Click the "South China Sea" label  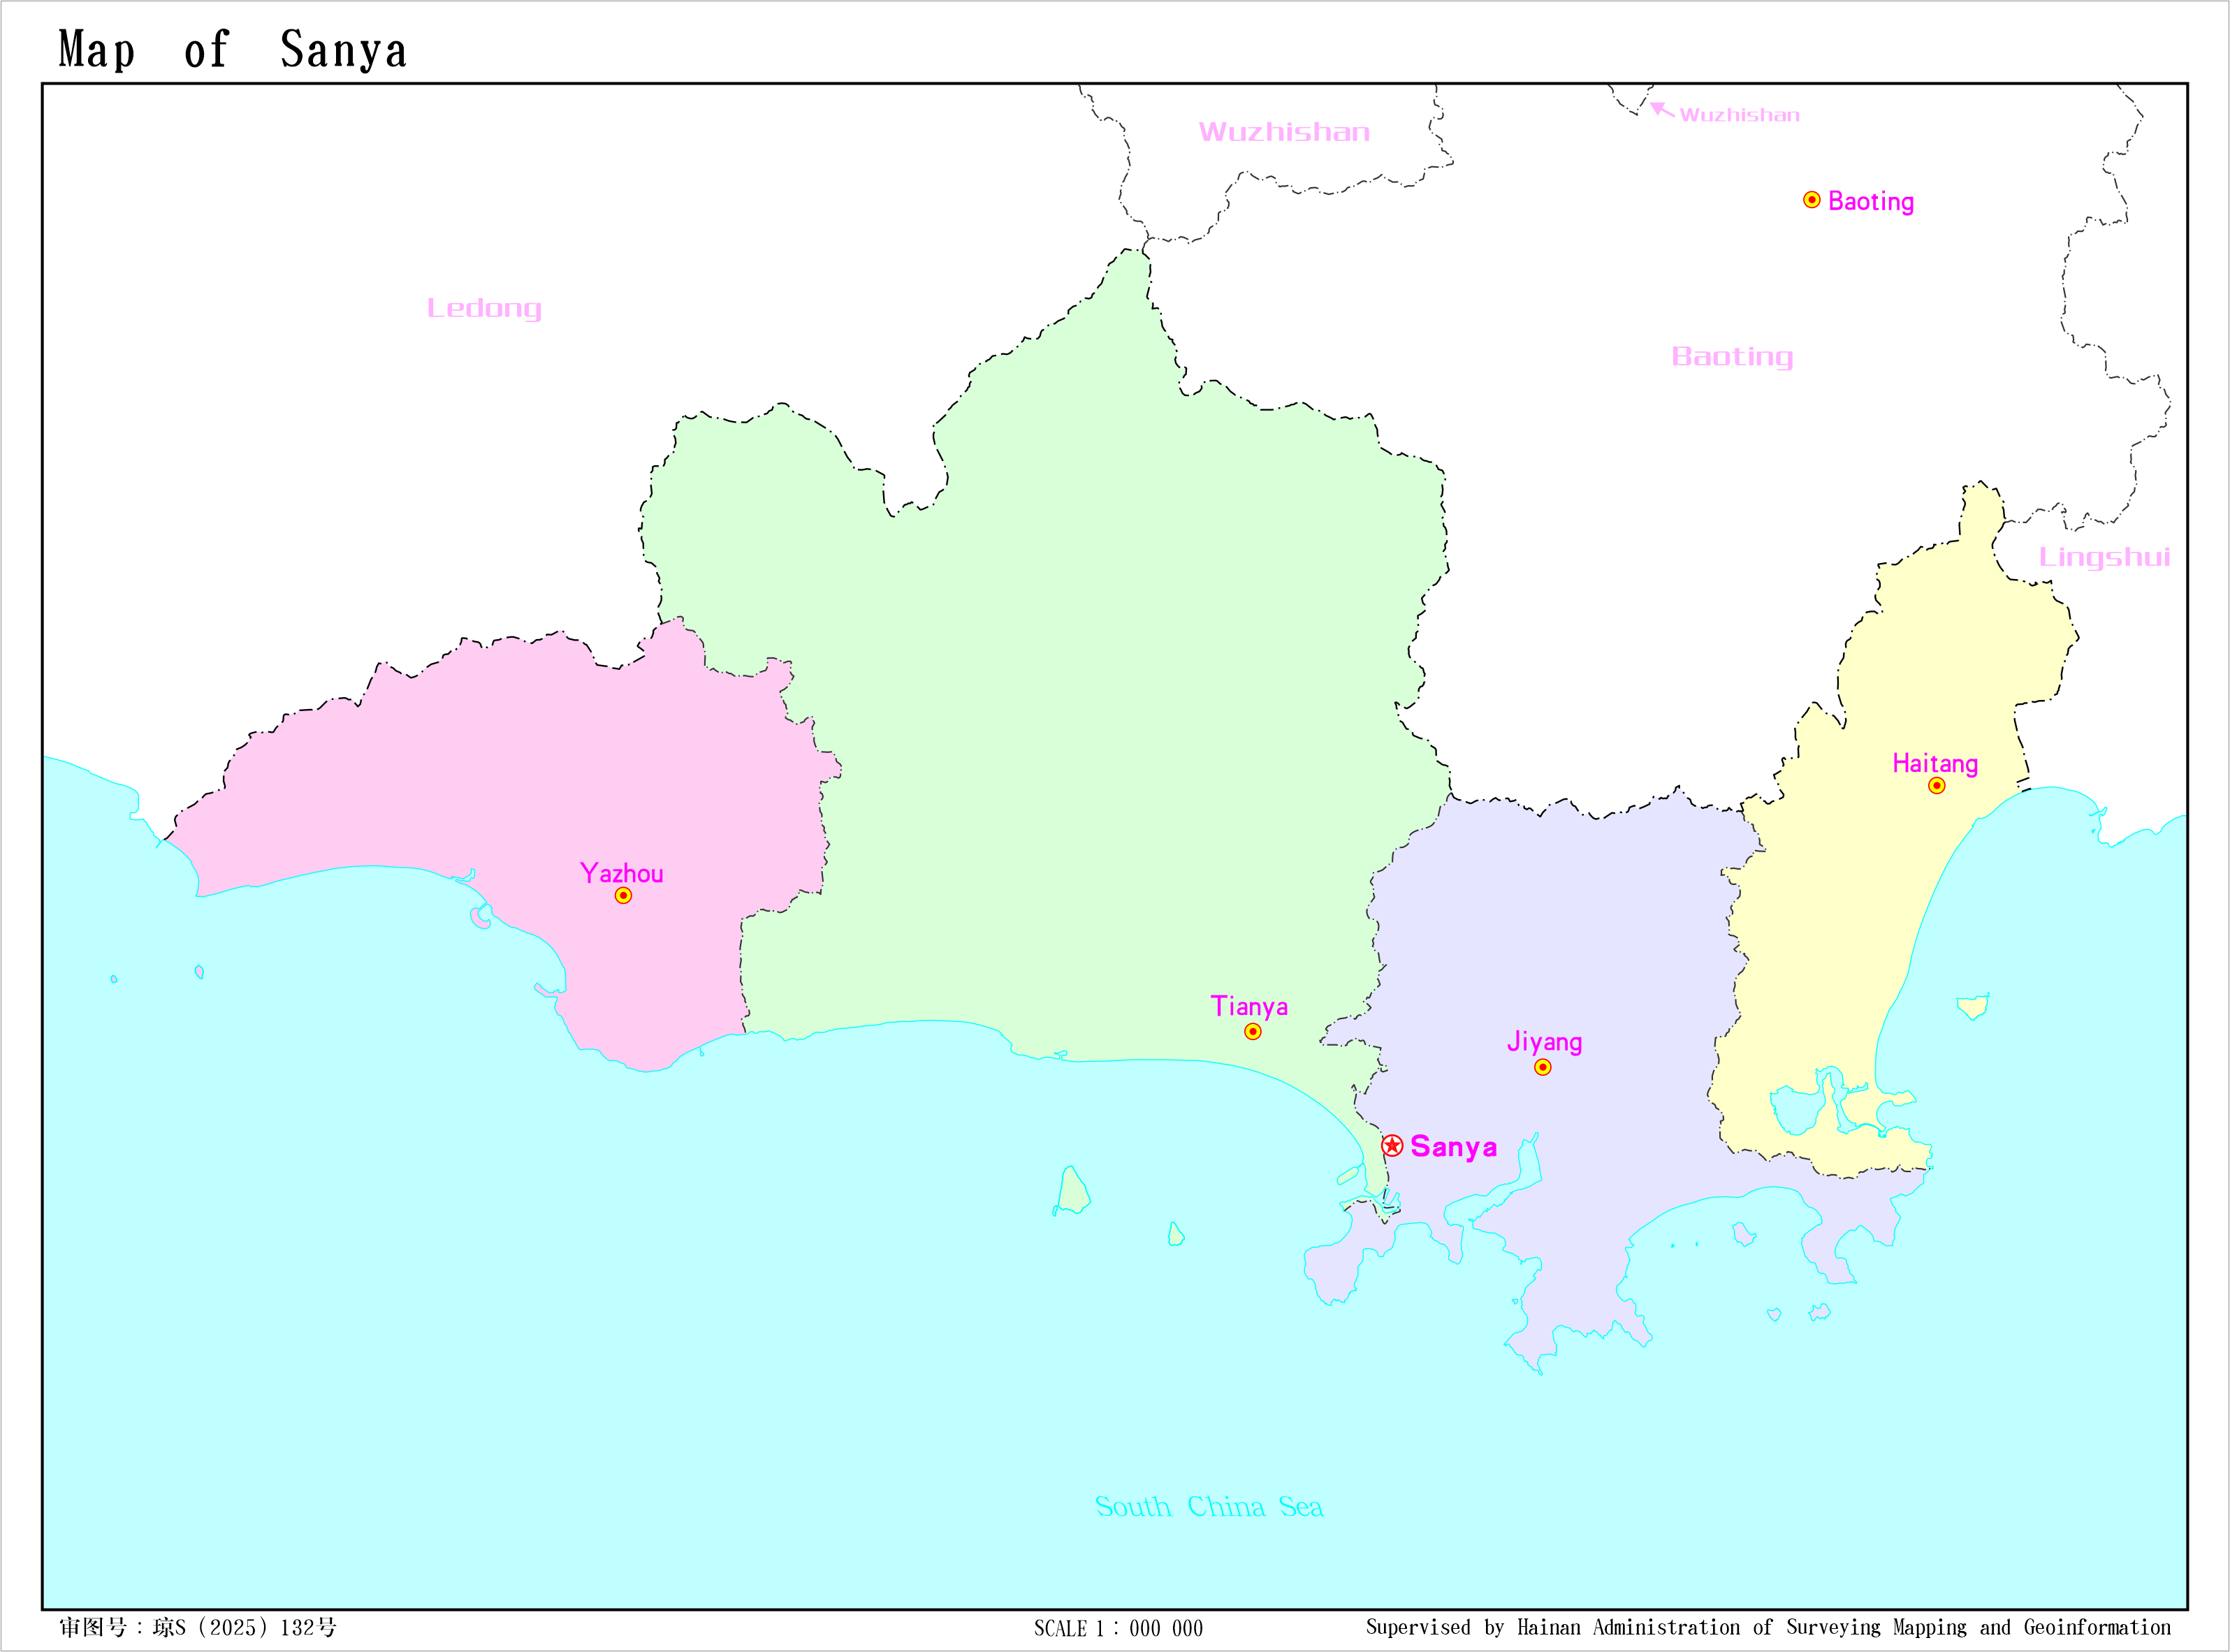pyautogui.click(x=1209, y=1507)
